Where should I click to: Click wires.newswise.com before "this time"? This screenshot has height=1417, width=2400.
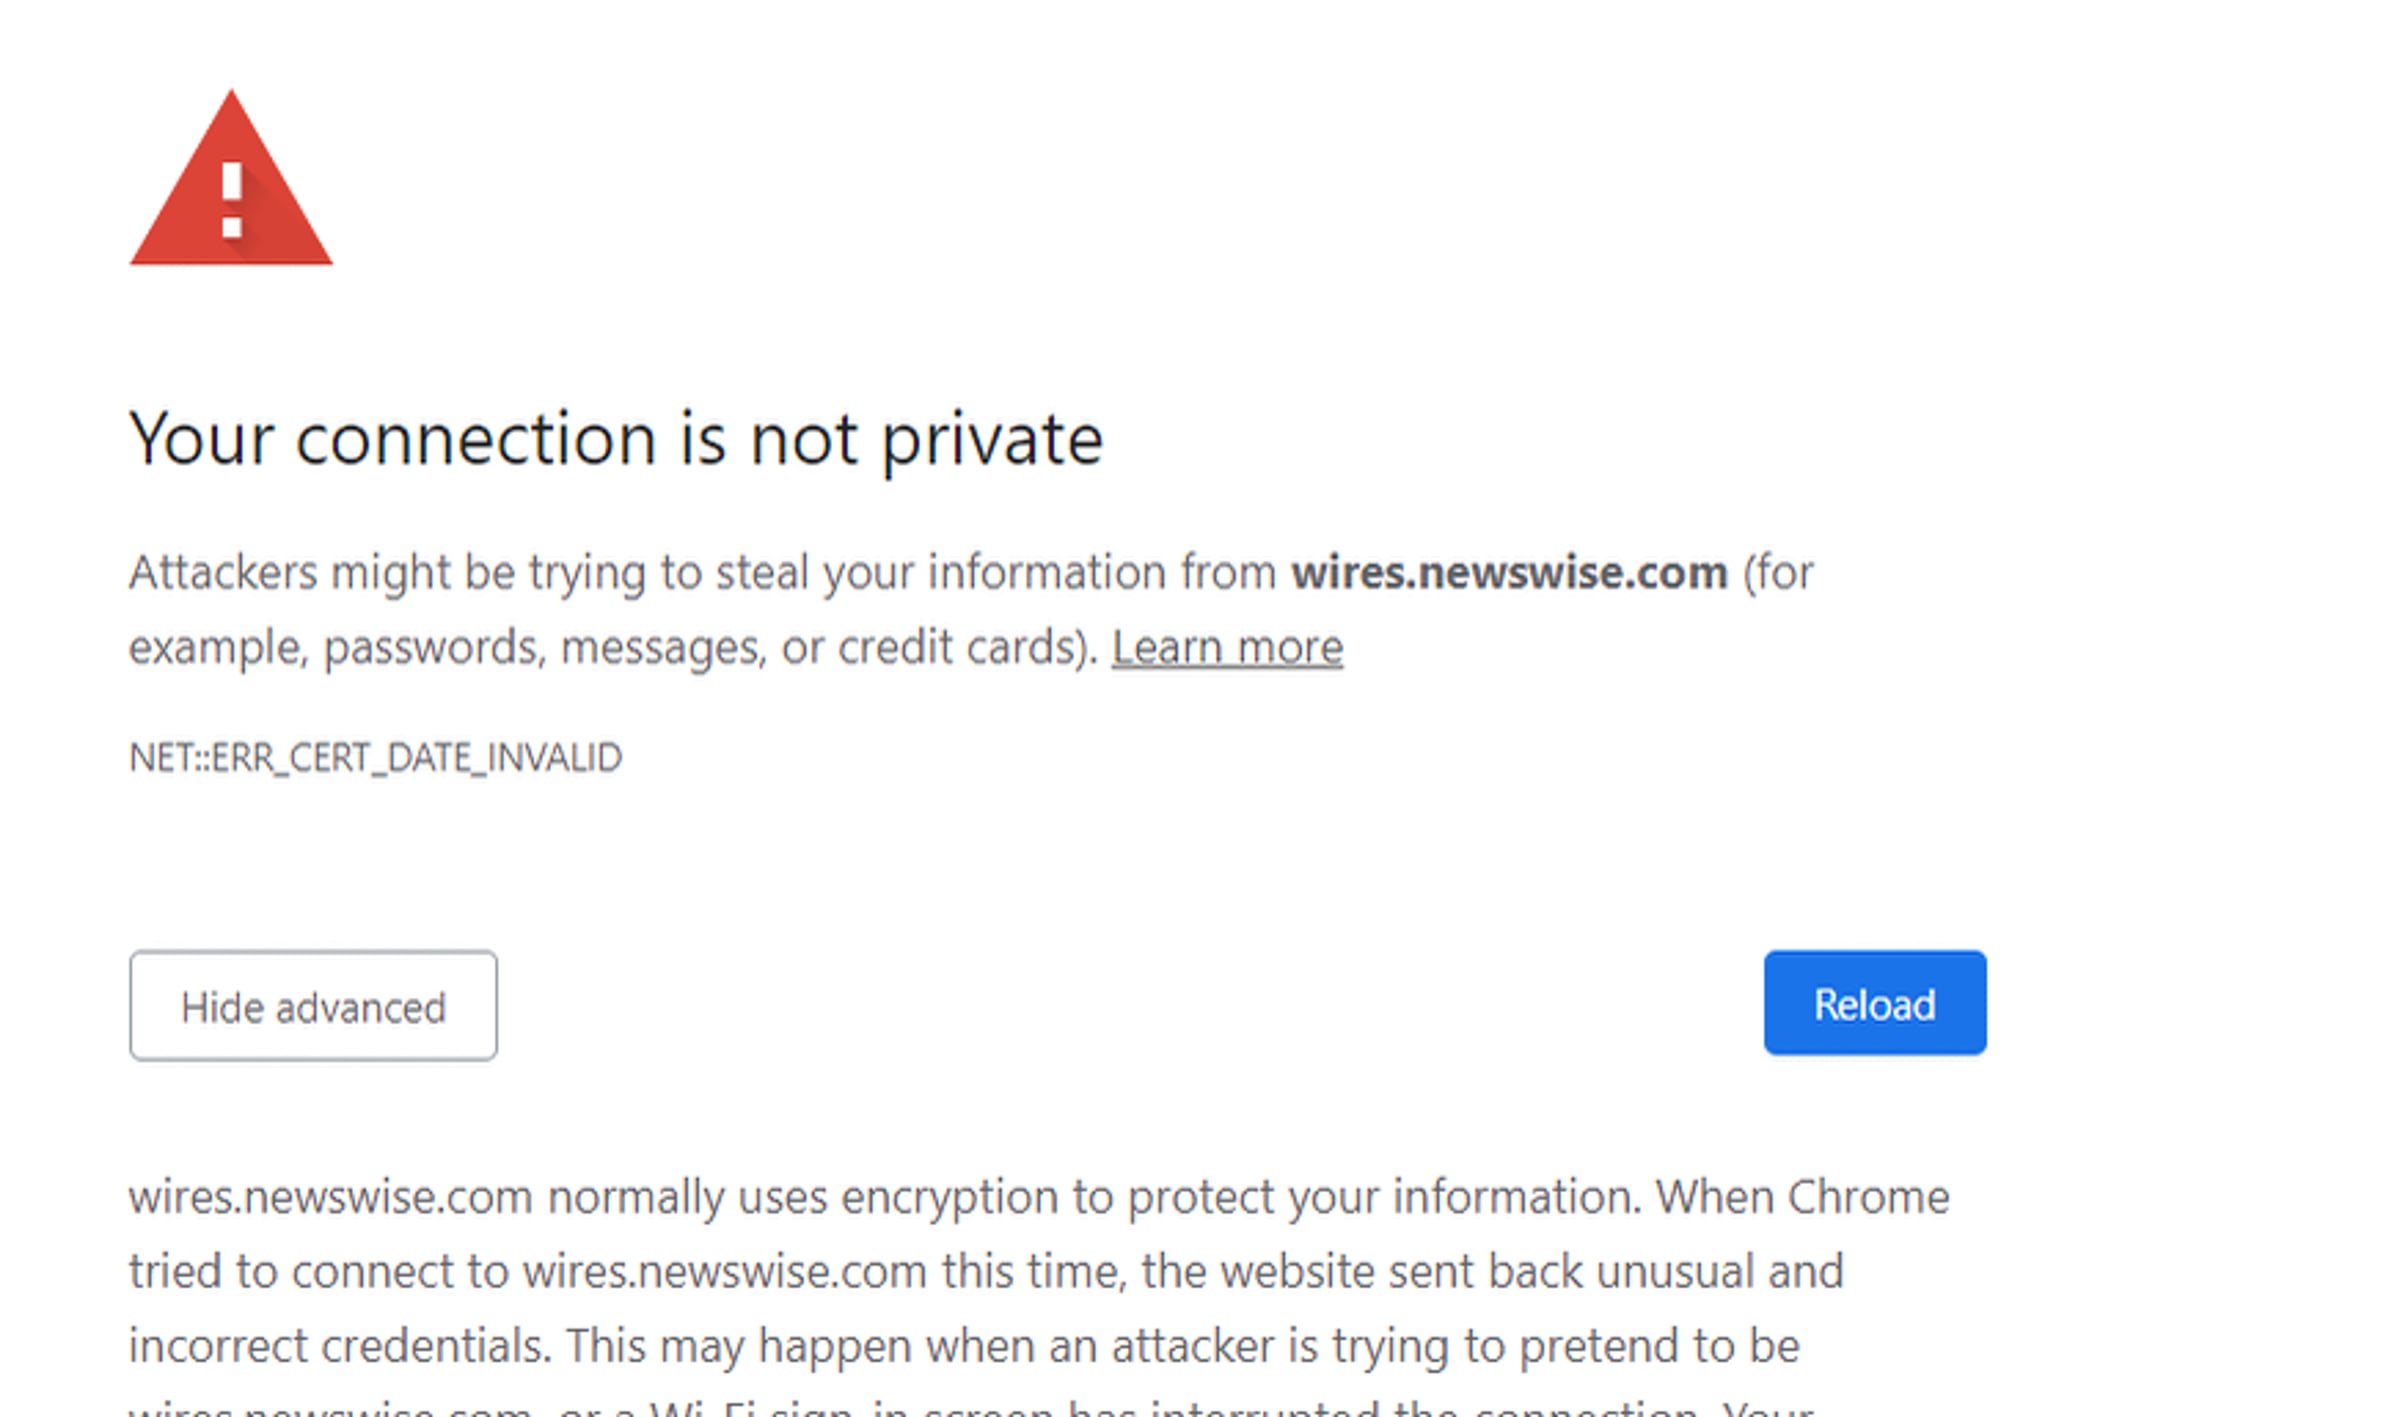tap(725, 1272)
